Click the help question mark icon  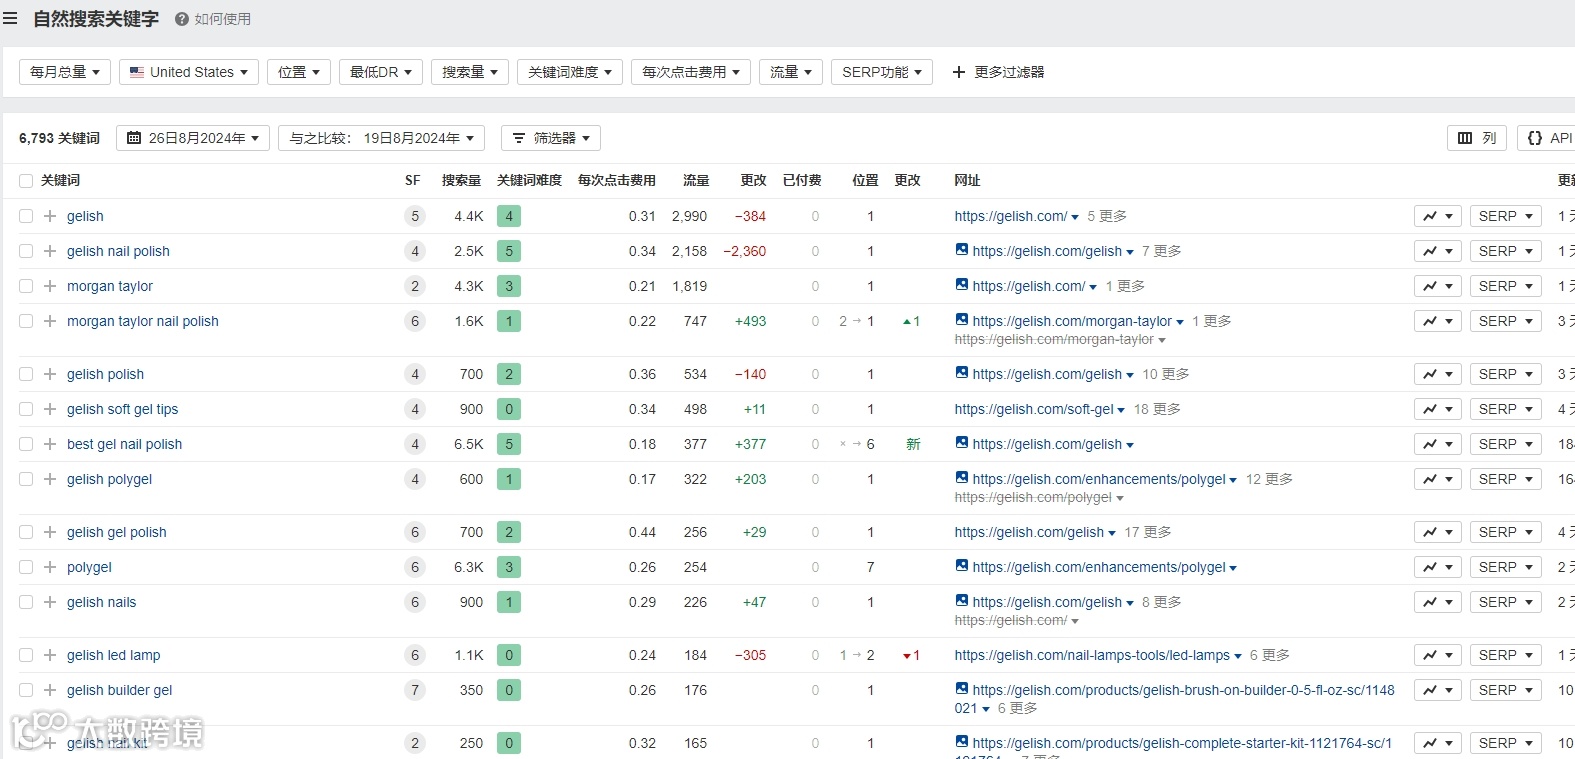point(182,19)
